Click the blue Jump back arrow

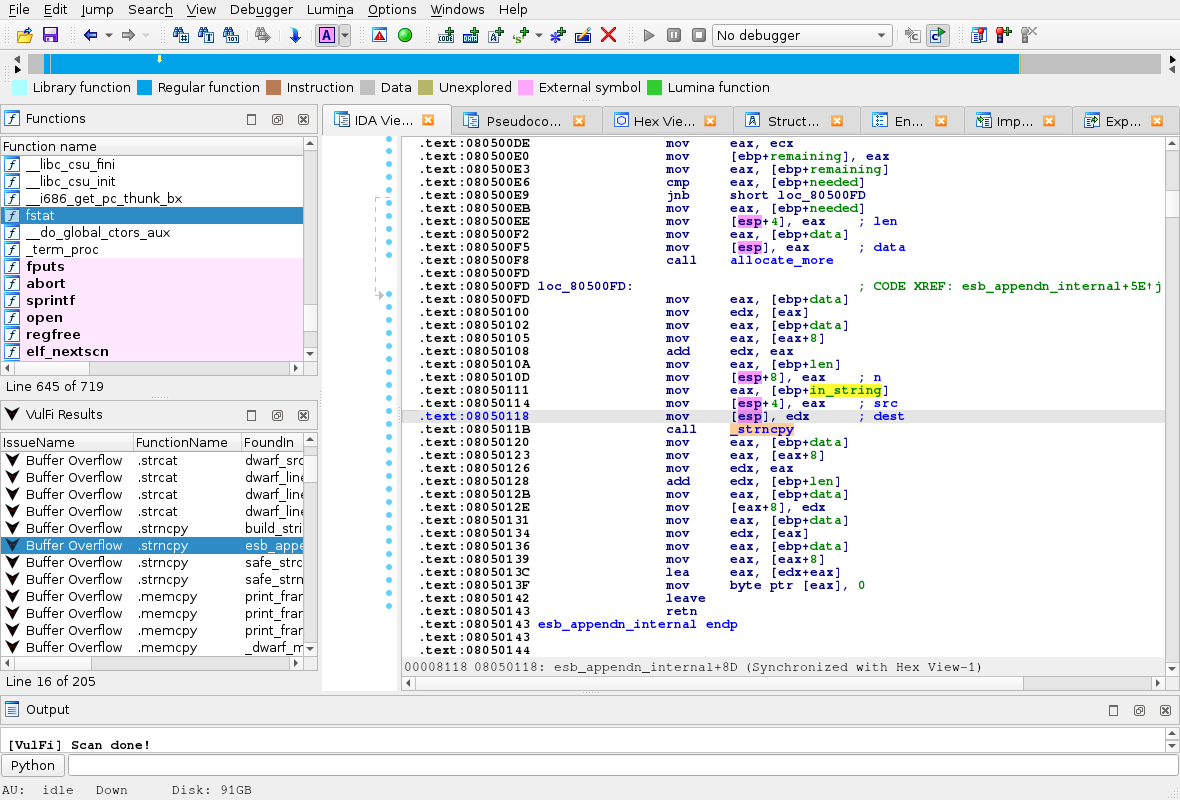90,35
